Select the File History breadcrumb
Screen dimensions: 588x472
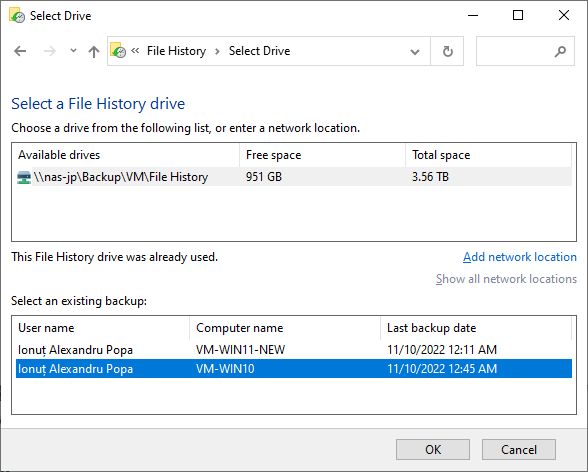click(176, 51)
